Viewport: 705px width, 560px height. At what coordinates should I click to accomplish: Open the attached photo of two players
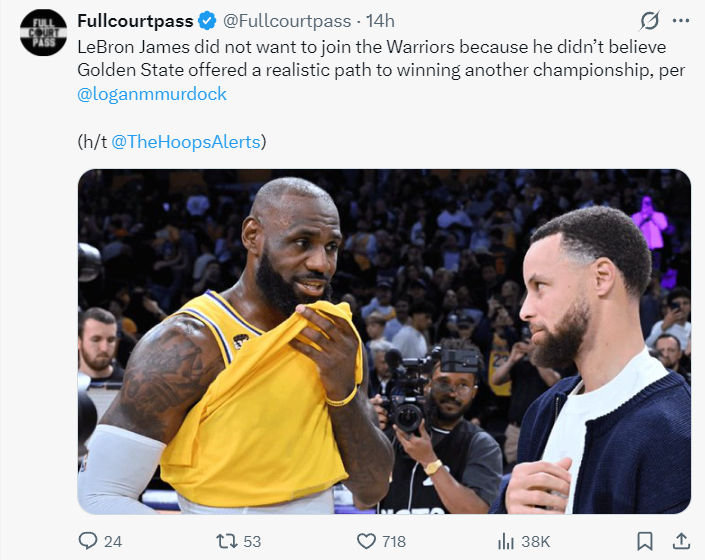tap(384, 342)
